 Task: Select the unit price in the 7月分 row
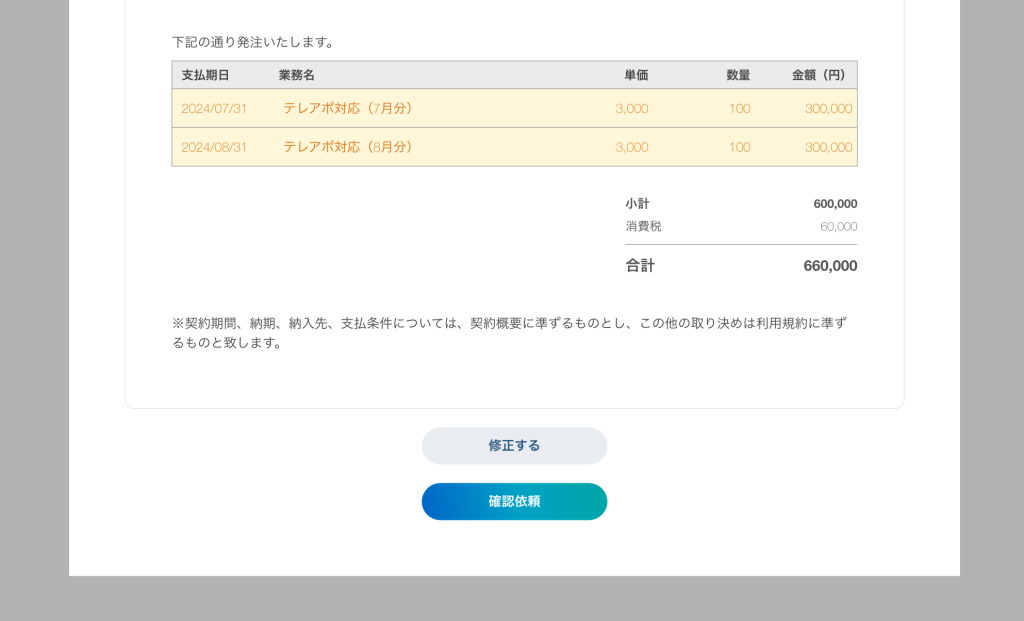[x=631, y=108]
